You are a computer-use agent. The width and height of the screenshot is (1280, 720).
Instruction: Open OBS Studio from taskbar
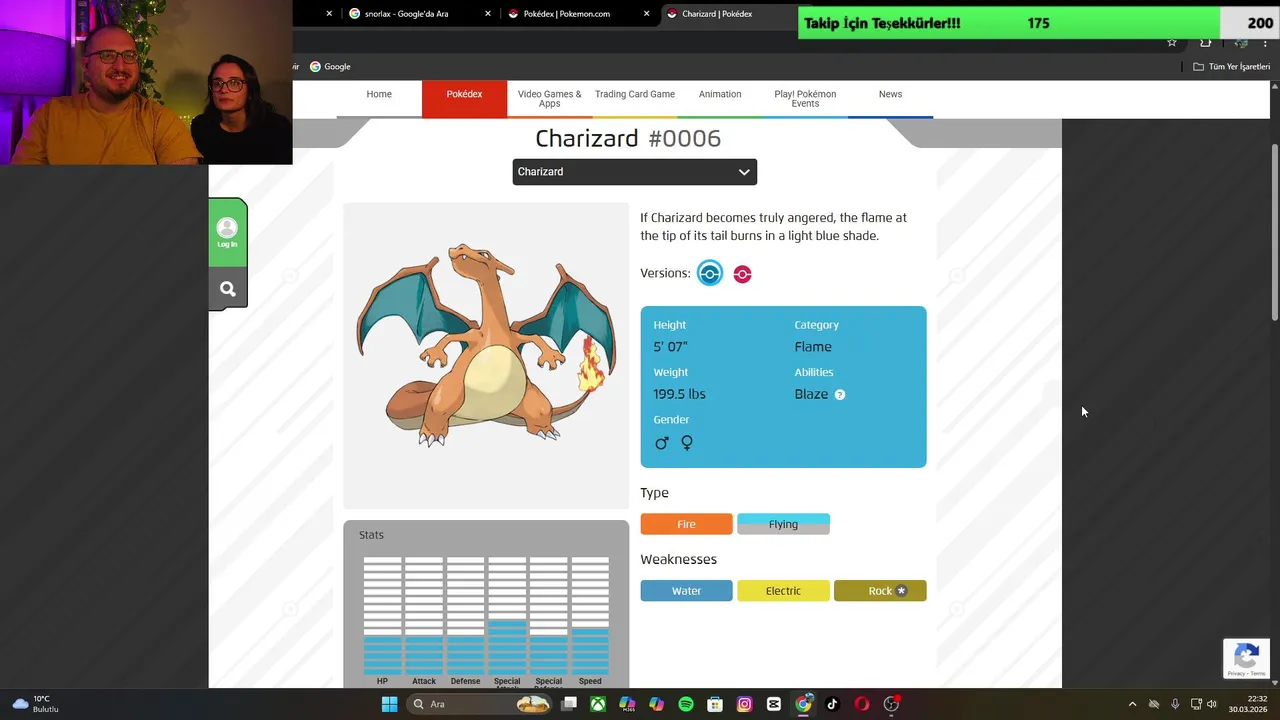click(891, 704)
